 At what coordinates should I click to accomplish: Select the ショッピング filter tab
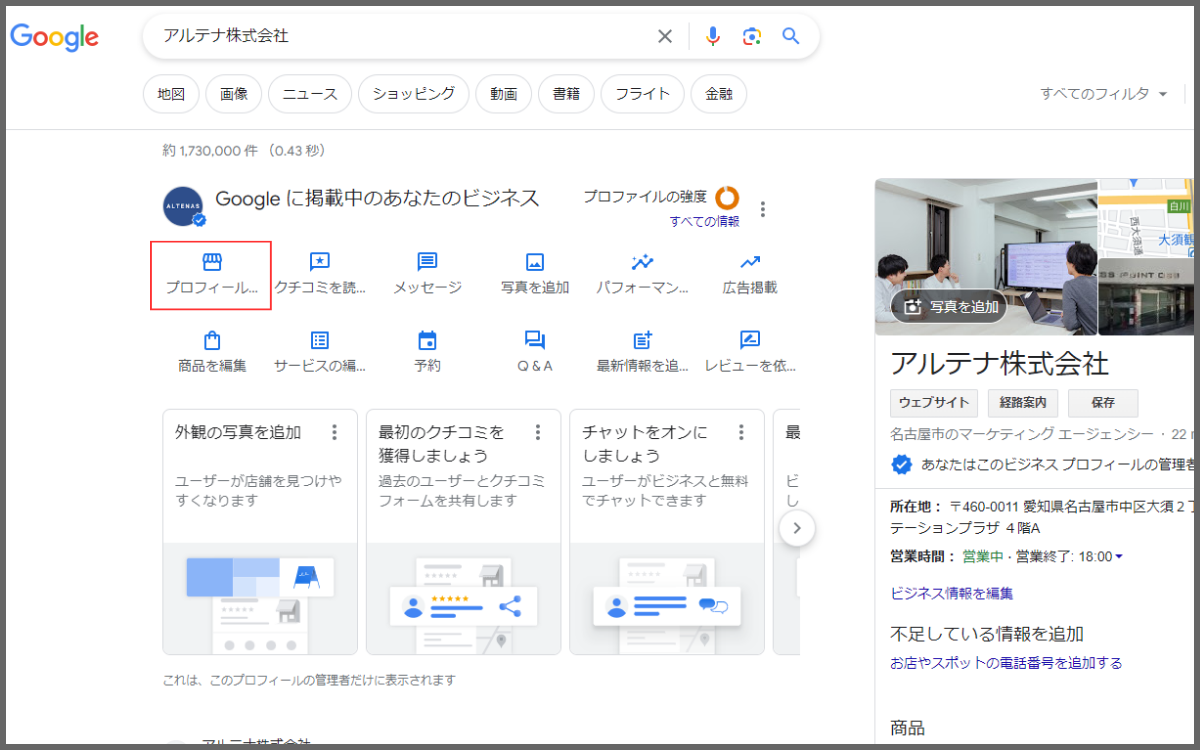pos(413,94)
